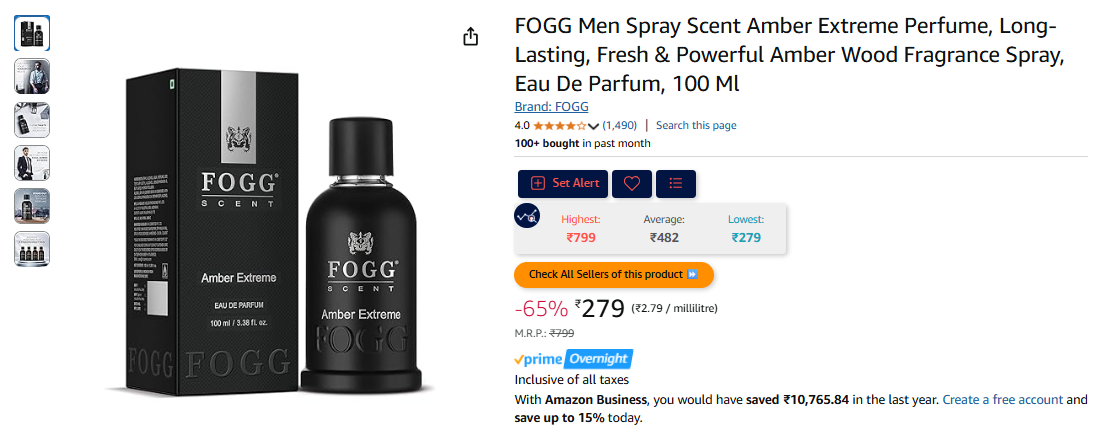
Task: Click the star rating icons
Action: point(559,126)
